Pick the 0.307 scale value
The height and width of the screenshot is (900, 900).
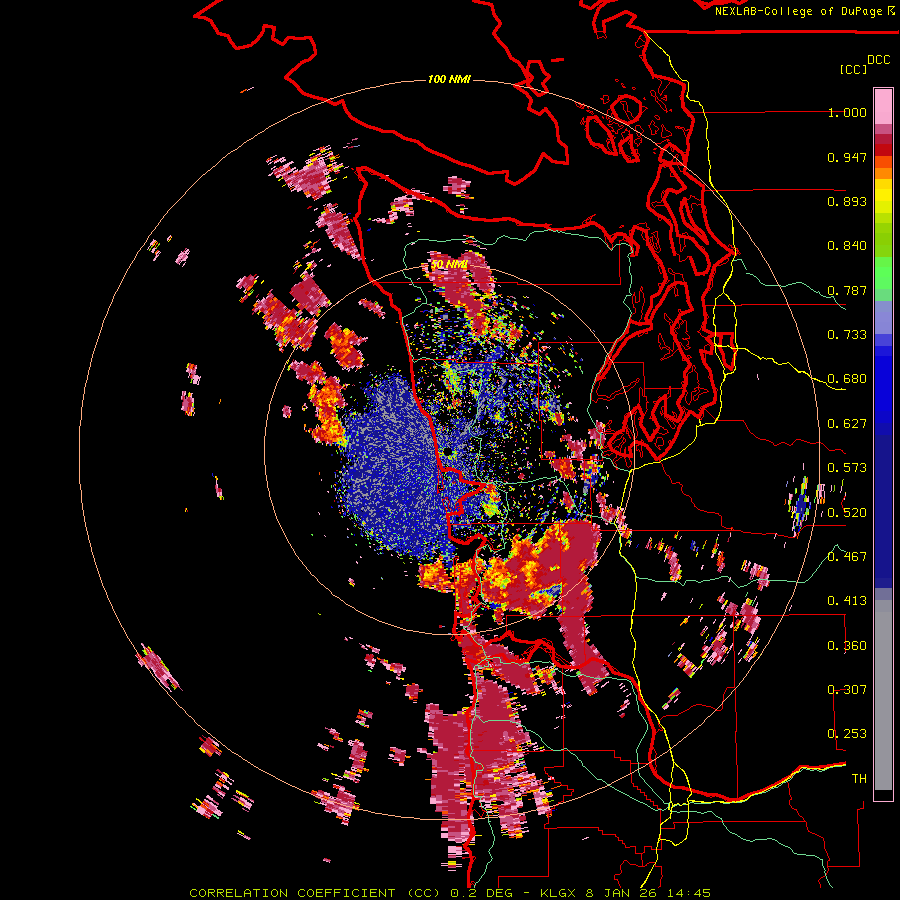click(x=847, y=690)
